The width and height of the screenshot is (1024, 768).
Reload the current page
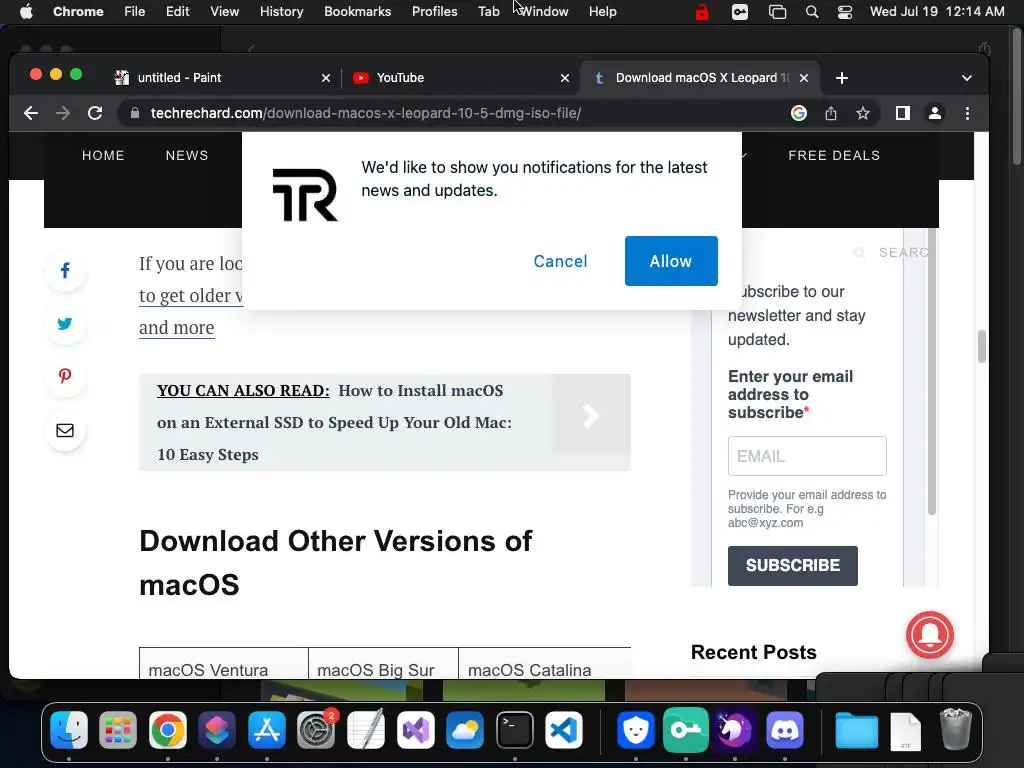pos(95,113)
